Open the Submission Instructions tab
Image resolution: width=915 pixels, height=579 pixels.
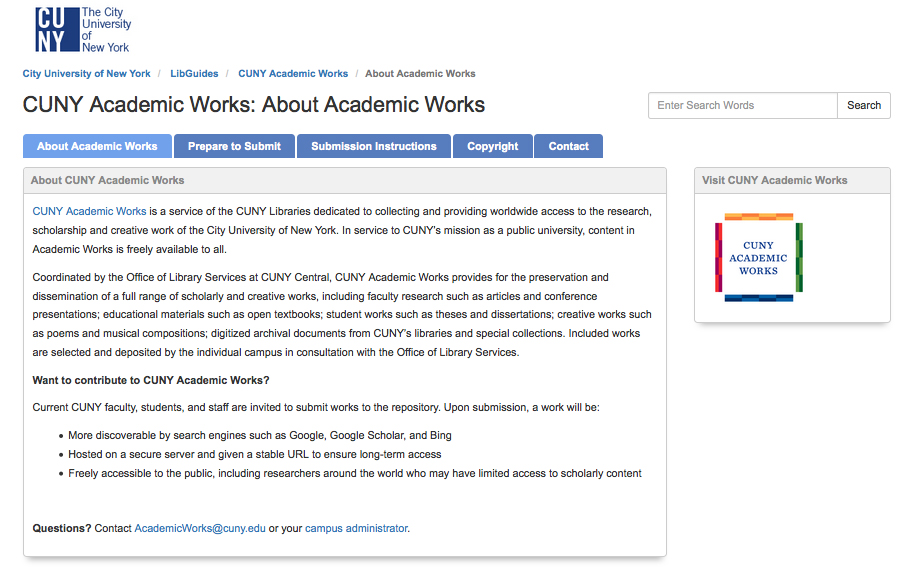click(x=374, y=146)
